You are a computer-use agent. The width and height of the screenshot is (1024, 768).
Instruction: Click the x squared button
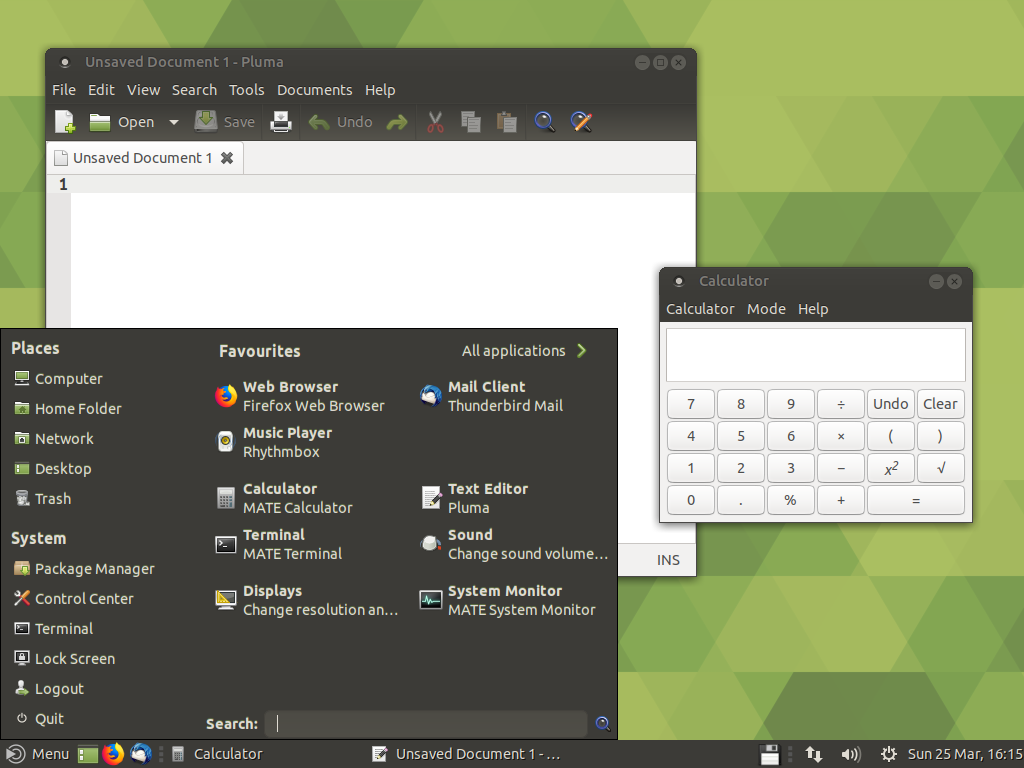tap(891, 468)
